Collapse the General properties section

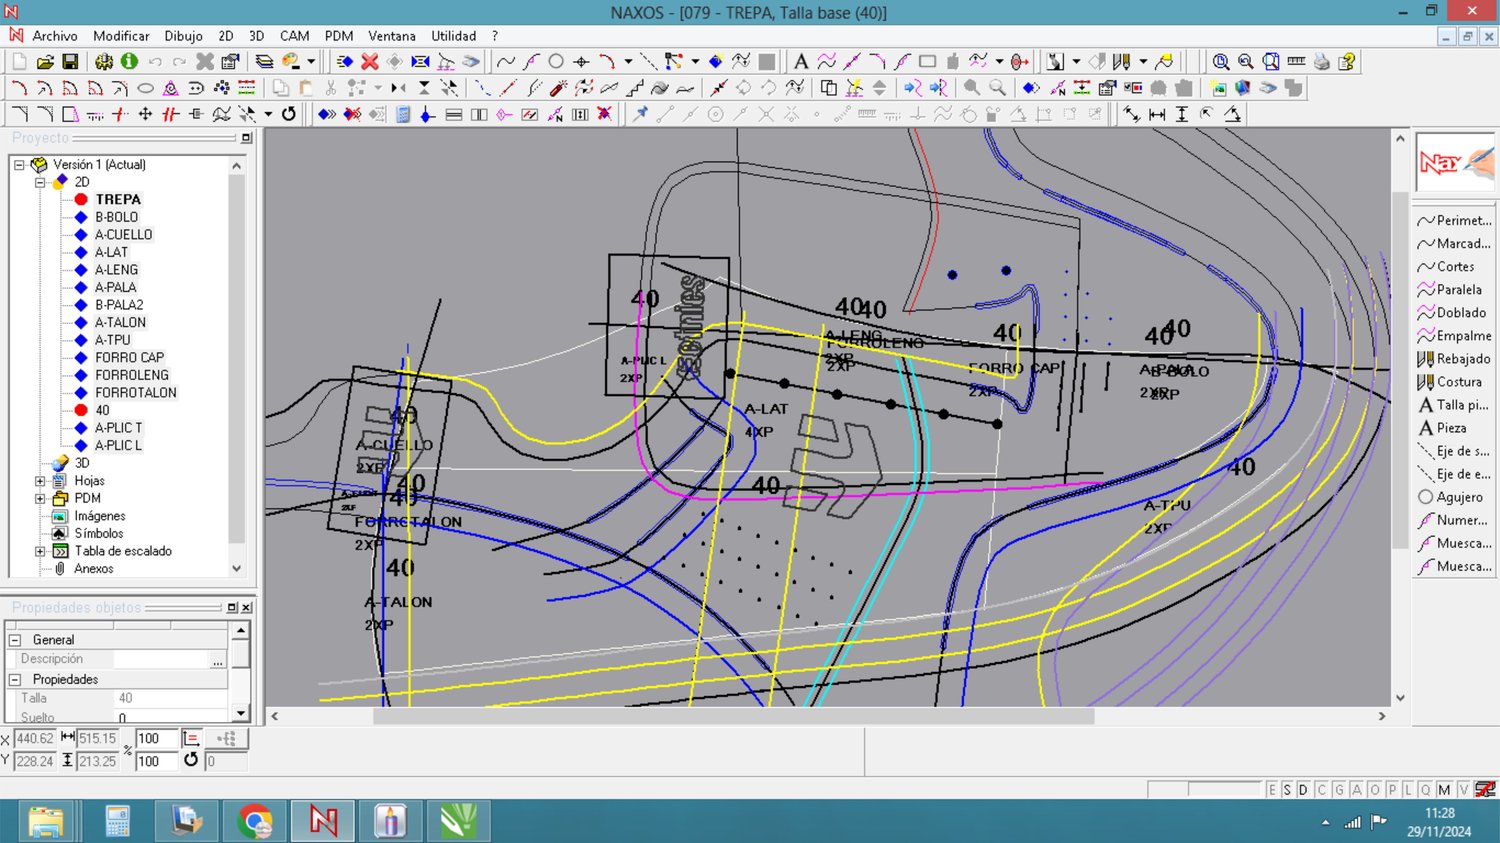click(15, 640)
